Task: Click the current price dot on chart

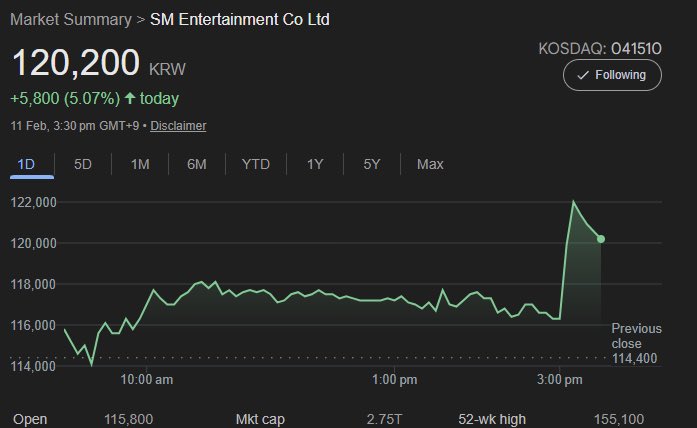Action: pyautogui.click(x=601, y=239)
